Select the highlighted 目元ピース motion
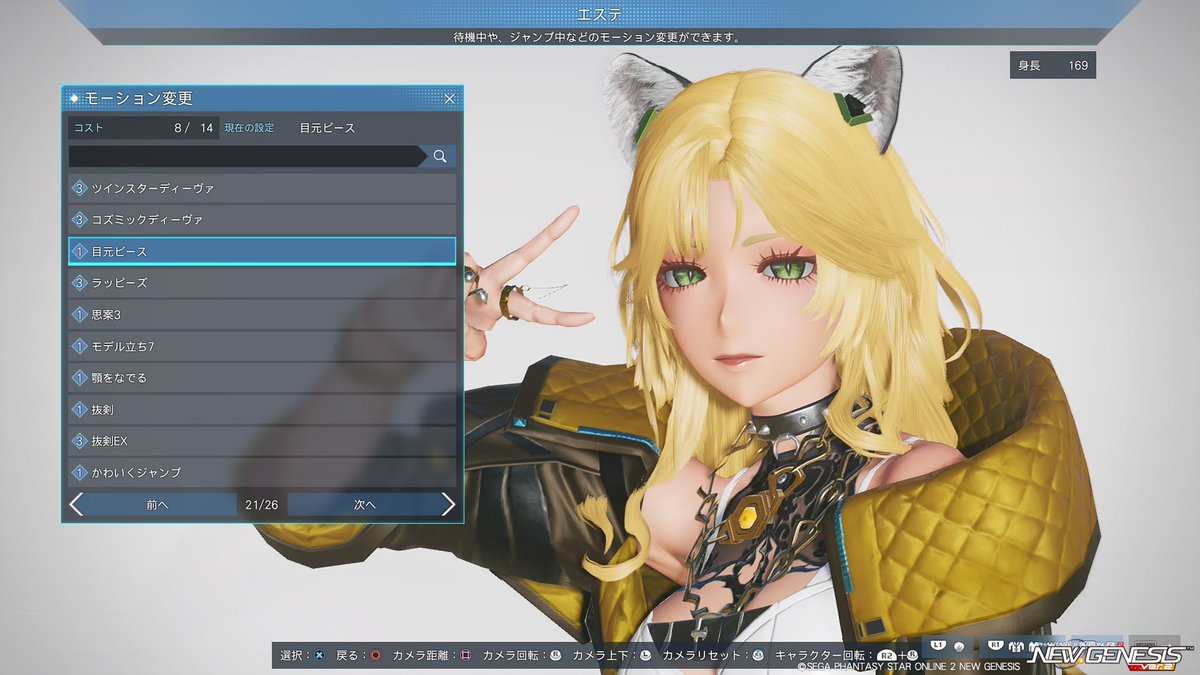The height and width of the screenshot is (675, 1200). point(262,251)
